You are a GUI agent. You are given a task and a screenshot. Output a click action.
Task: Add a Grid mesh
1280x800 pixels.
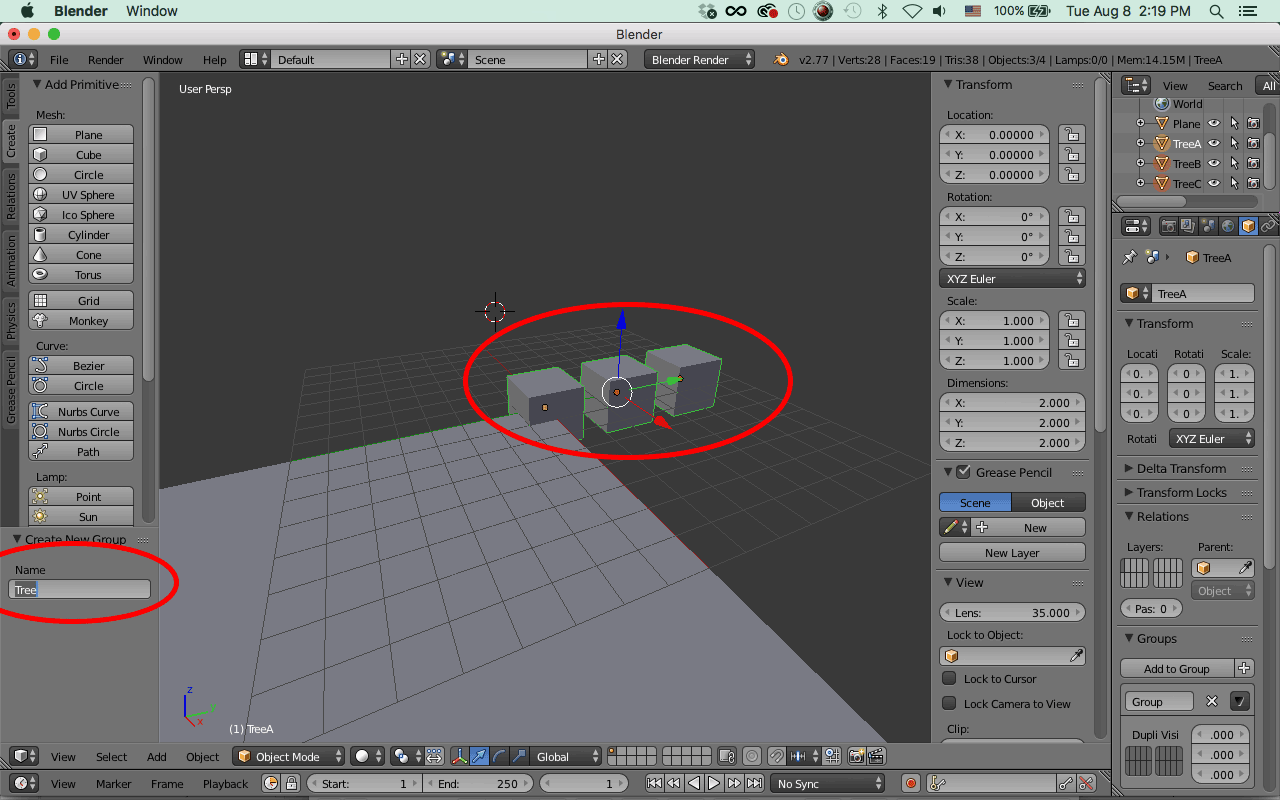pyautogui.click(x=81, y=300)
